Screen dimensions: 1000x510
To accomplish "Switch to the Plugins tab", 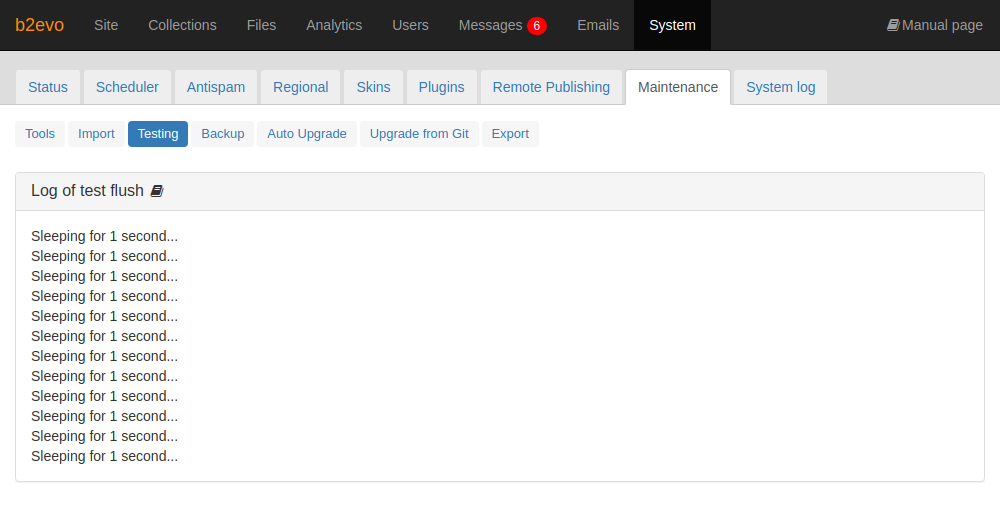I will [441, 87].
